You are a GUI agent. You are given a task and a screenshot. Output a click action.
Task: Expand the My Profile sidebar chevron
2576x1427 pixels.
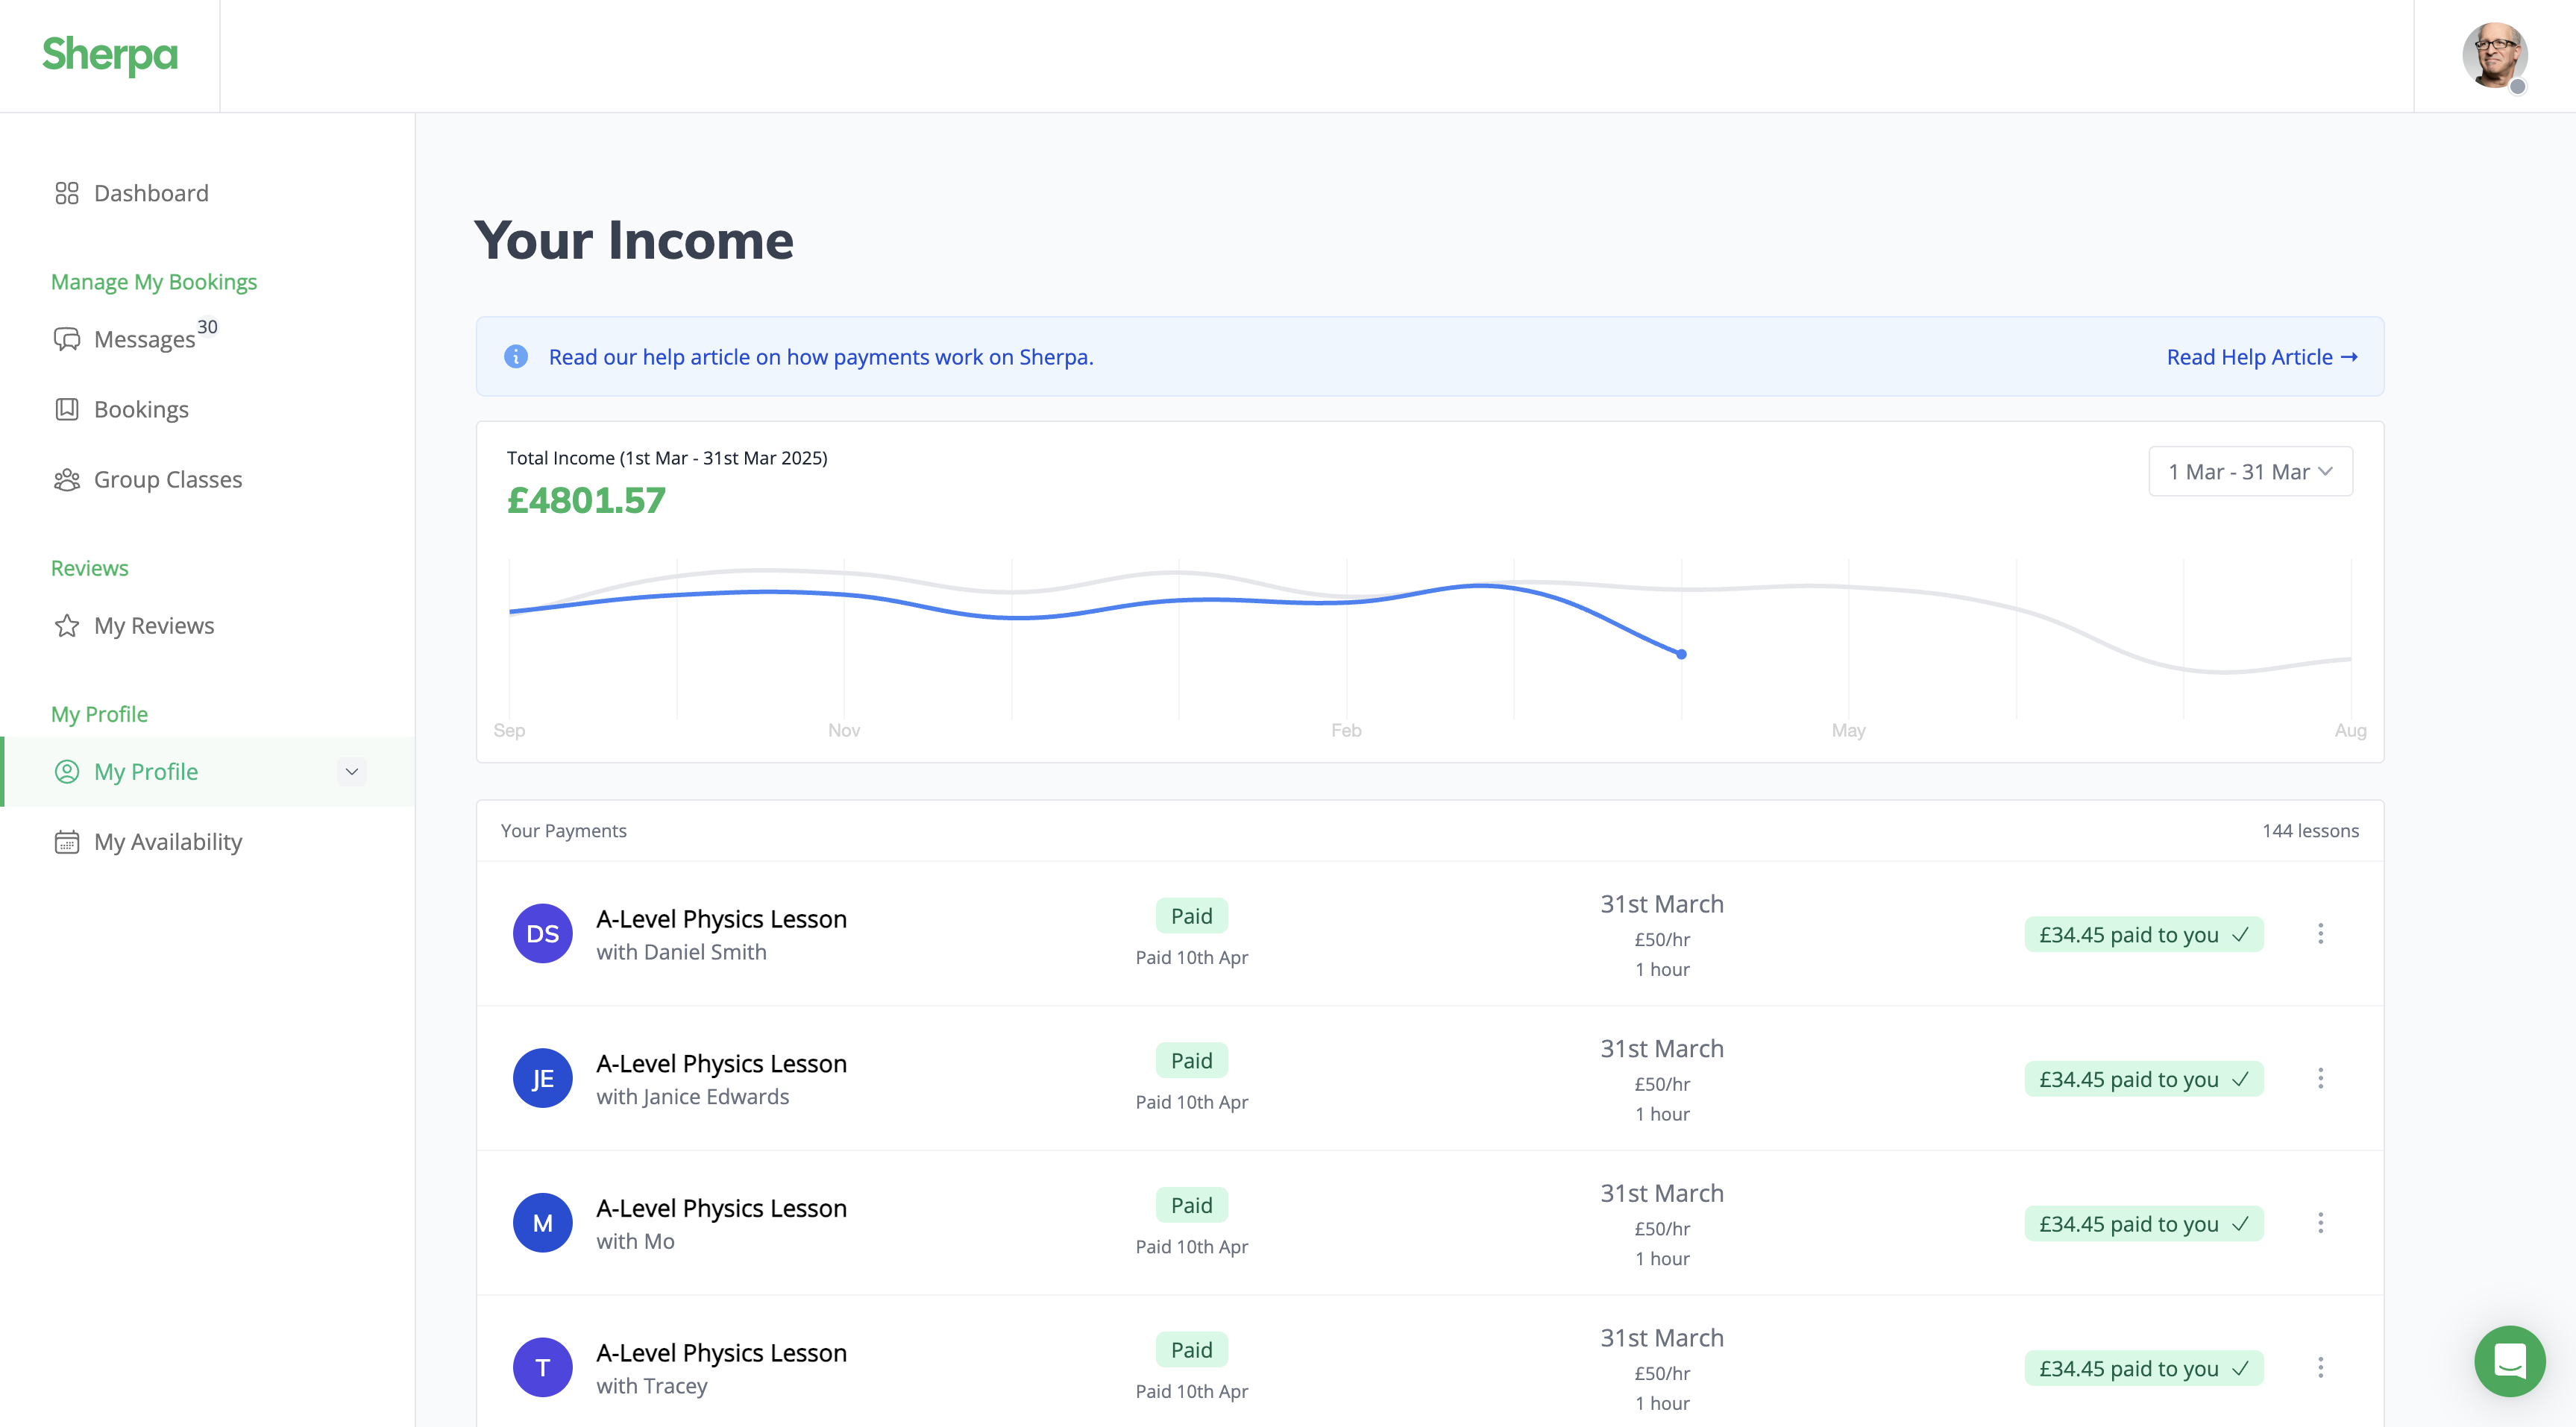pyautogui.click(x=351, y=772)
